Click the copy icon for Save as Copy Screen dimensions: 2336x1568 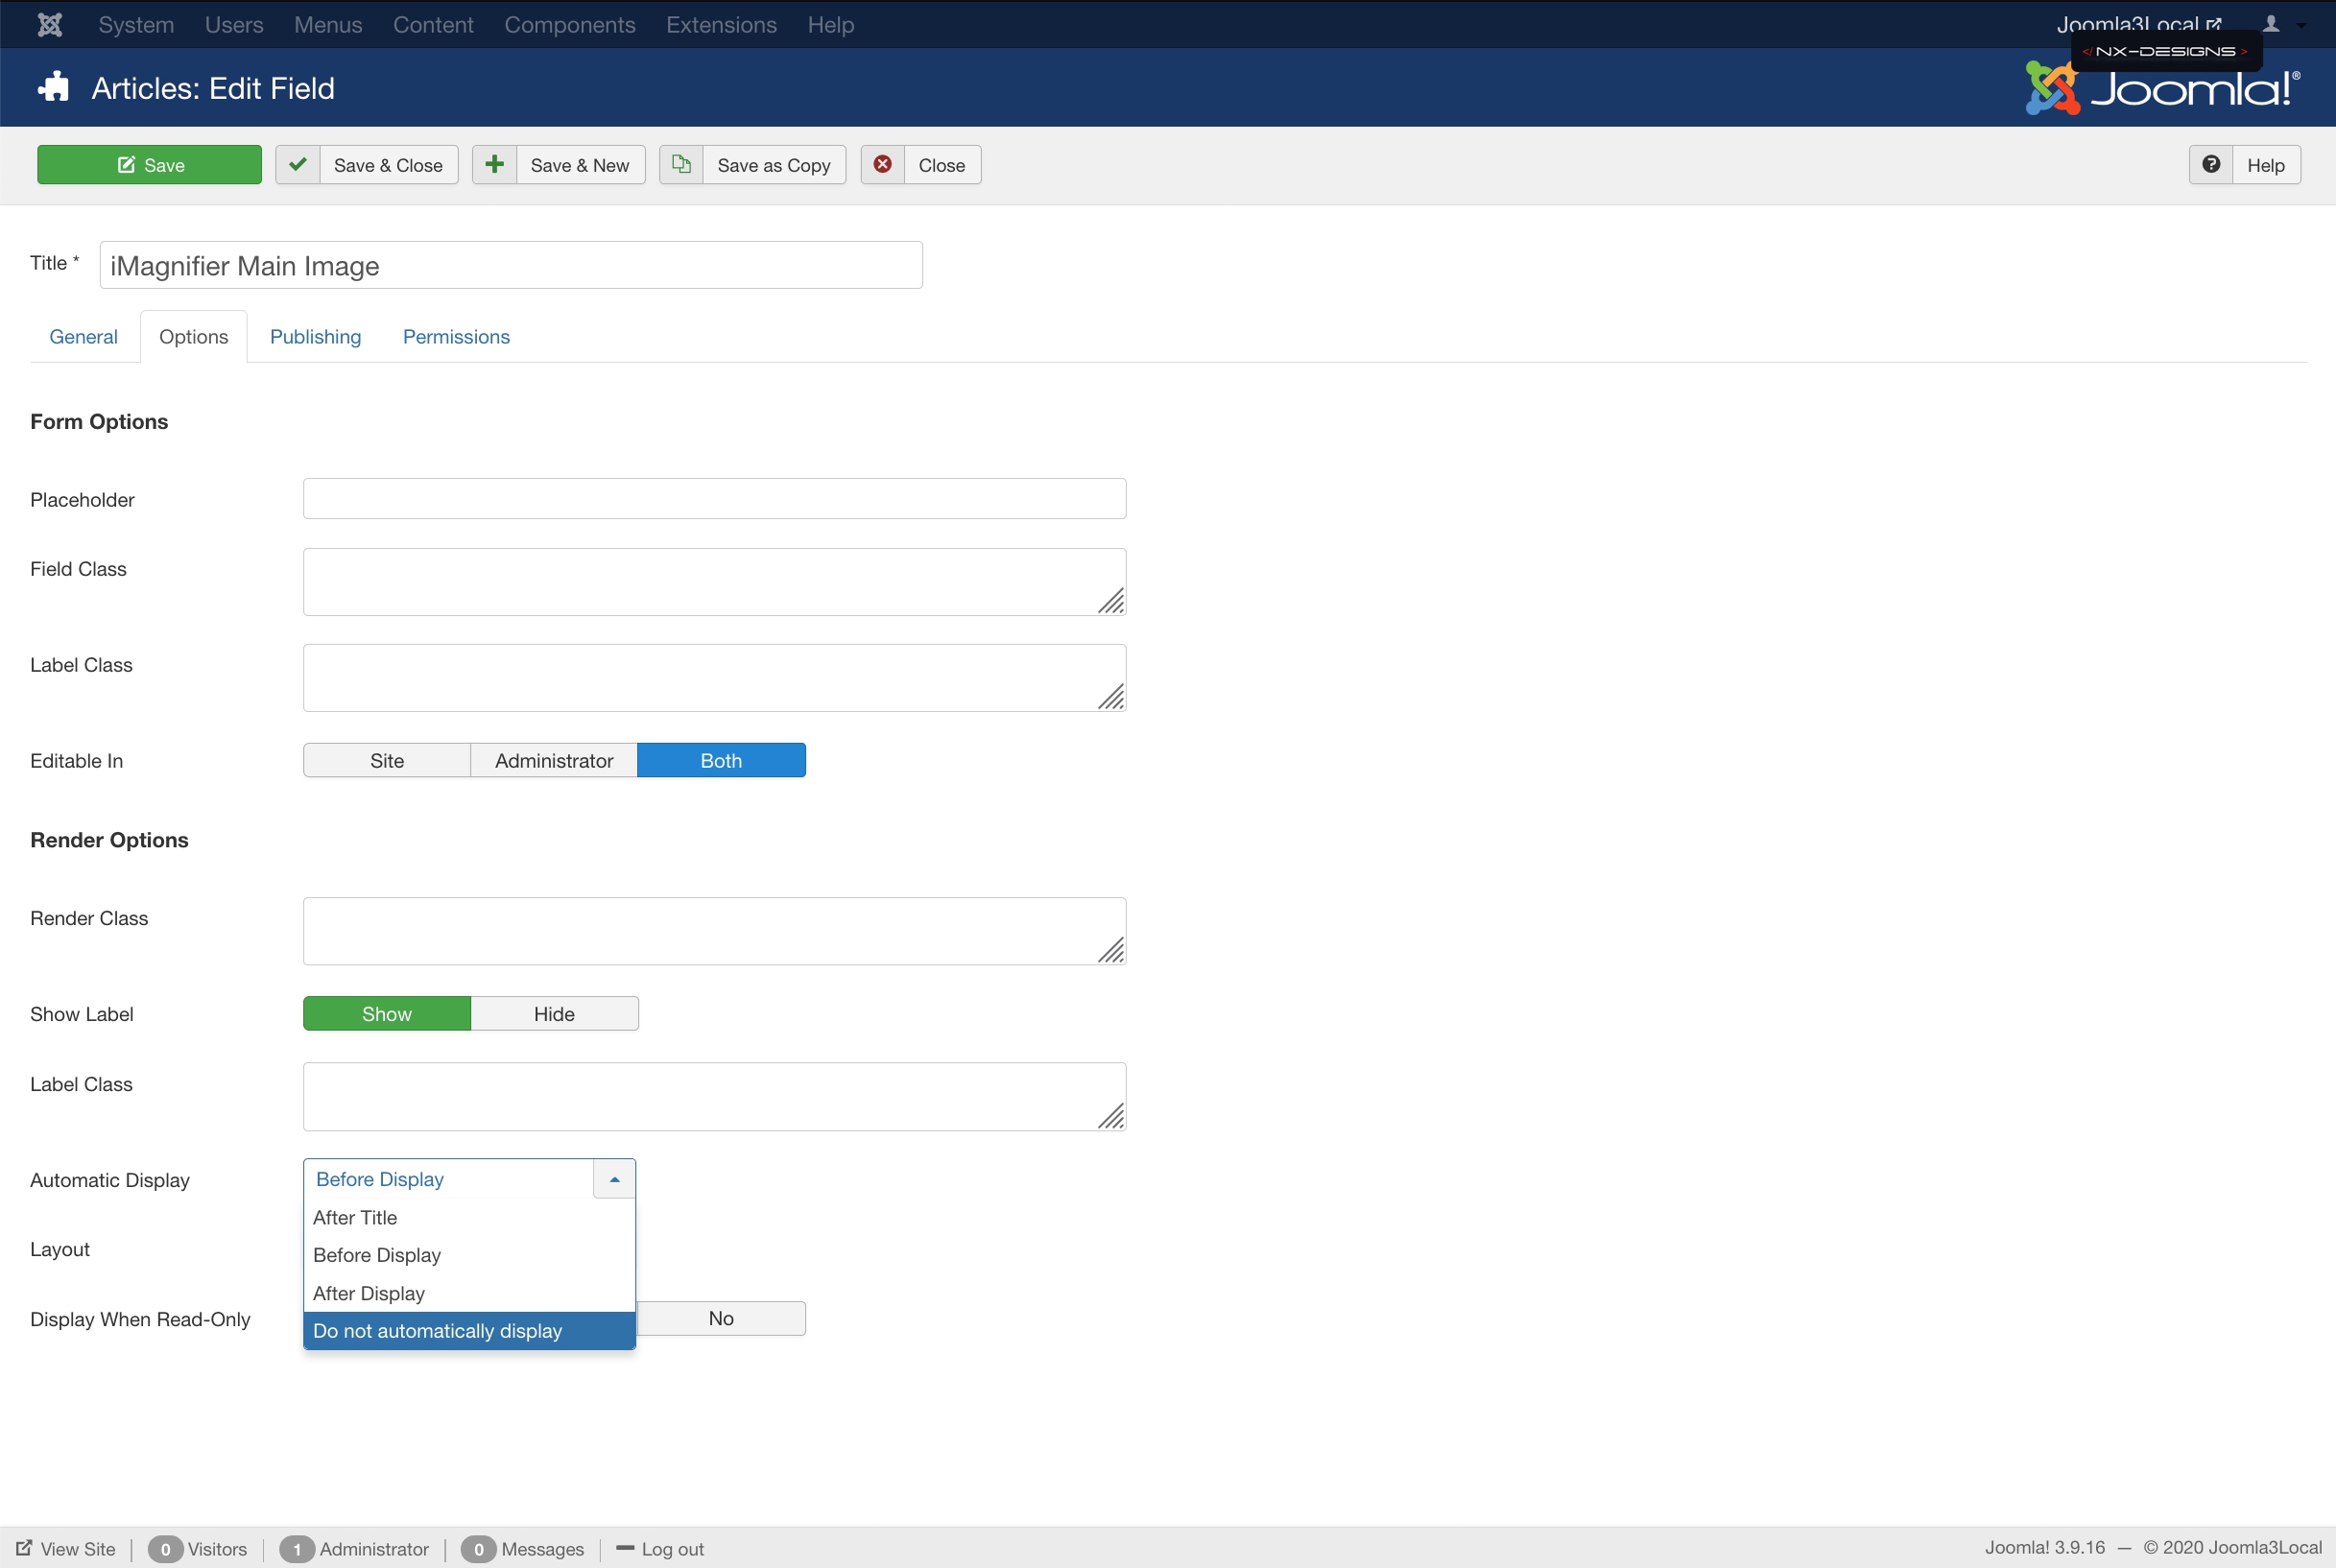tap(681, 165)
